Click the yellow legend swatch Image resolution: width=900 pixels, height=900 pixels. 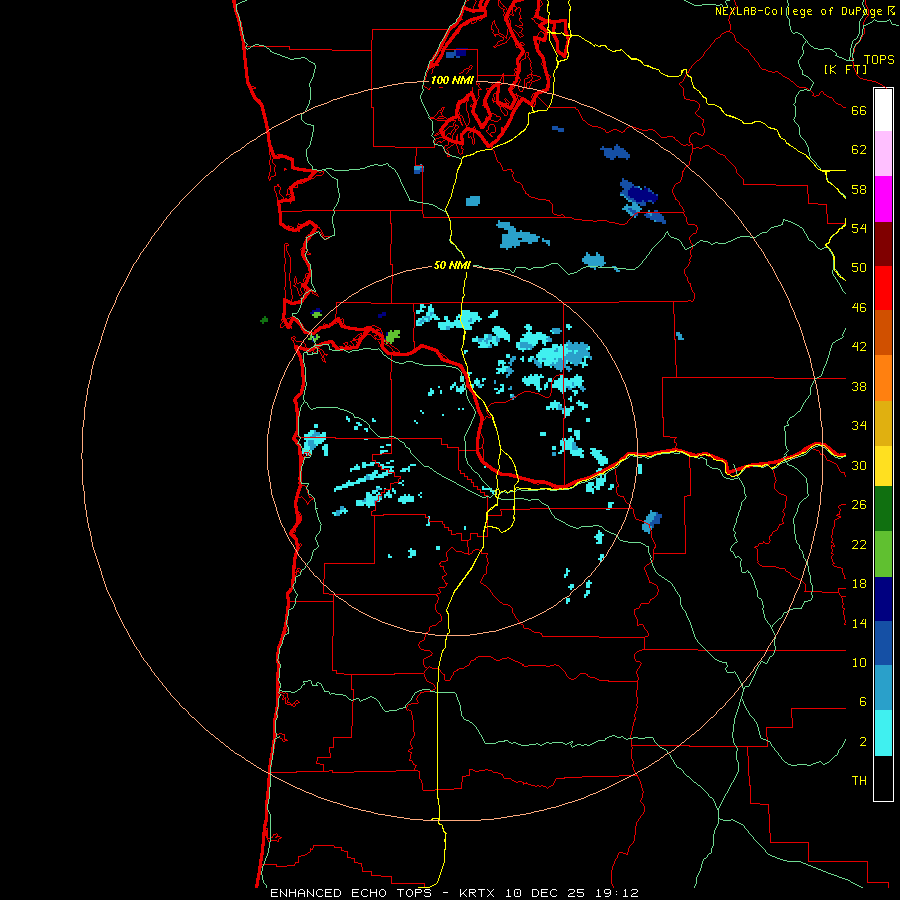pyautogui.click(x=883, y=465)
